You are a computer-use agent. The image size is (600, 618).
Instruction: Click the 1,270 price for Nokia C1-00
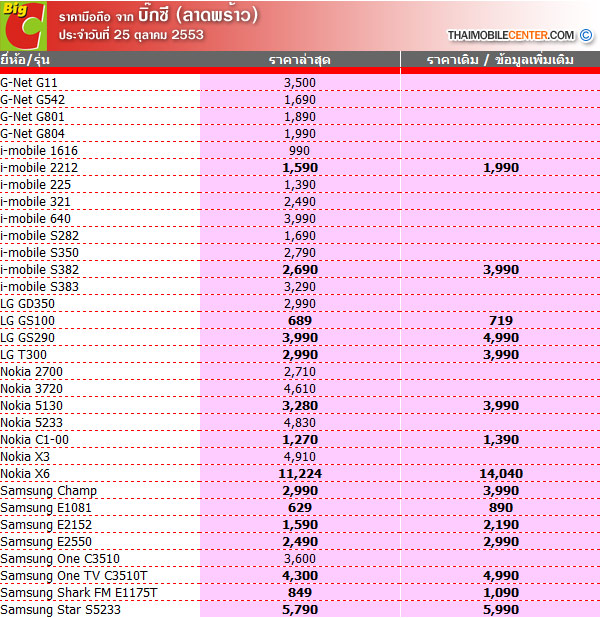tap(300, 439)
